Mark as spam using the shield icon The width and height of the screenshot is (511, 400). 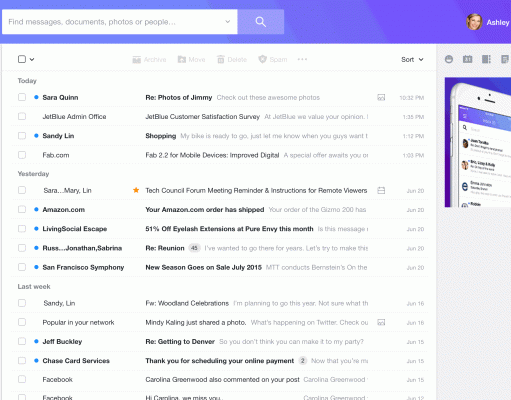tap(263, 59)
